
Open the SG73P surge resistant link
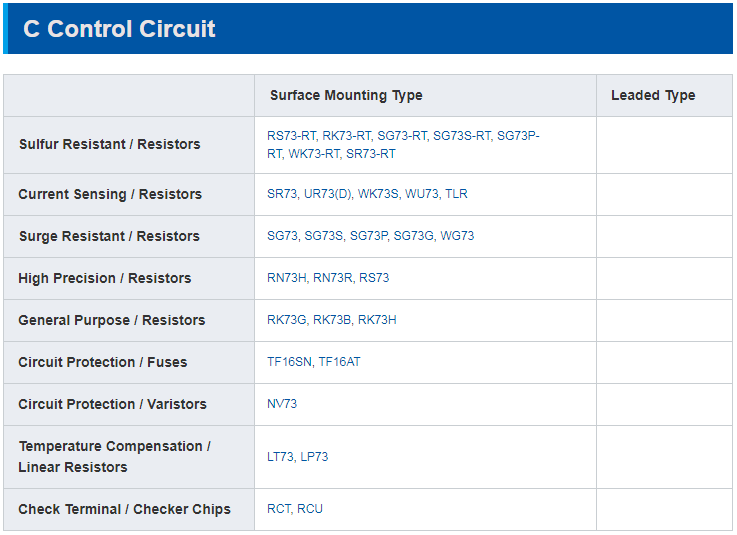tap(368, 236)
